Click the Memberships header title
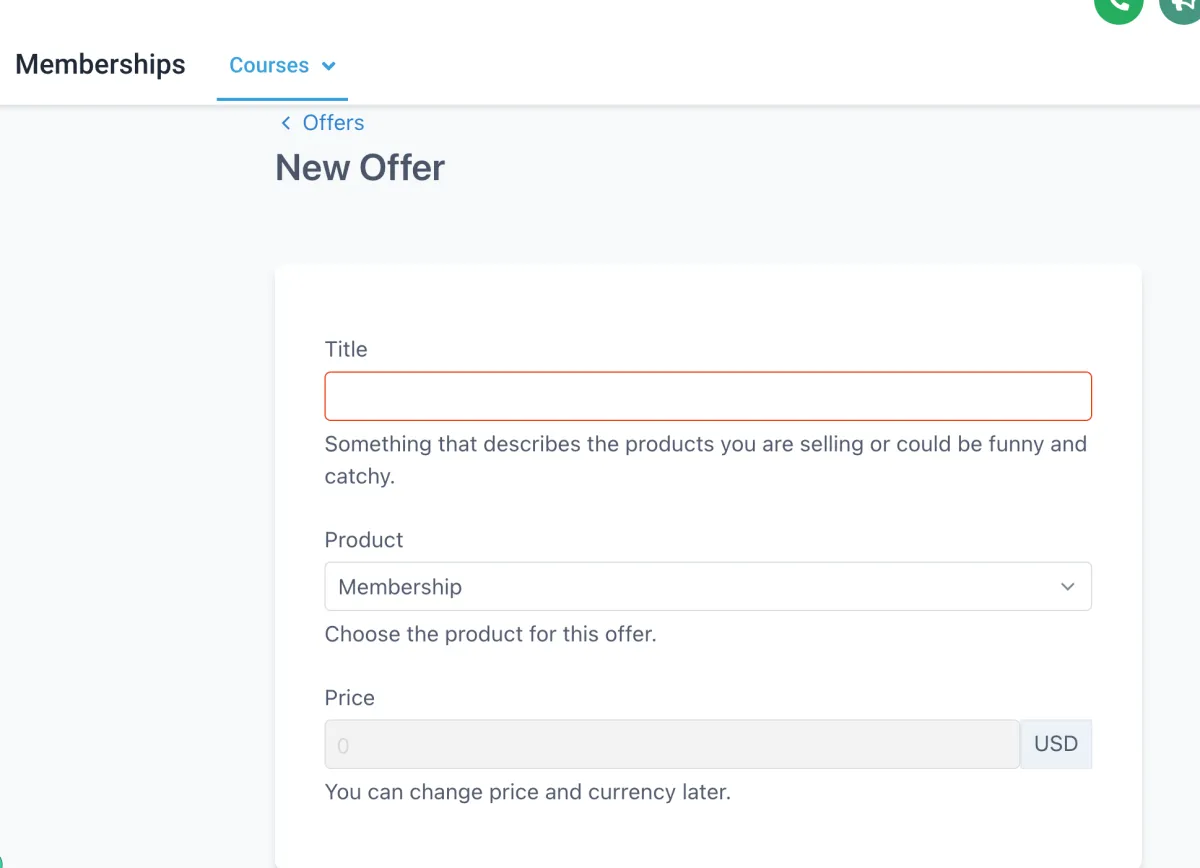Viewport: 1200px width, 868px height. (x=101, y=65)
